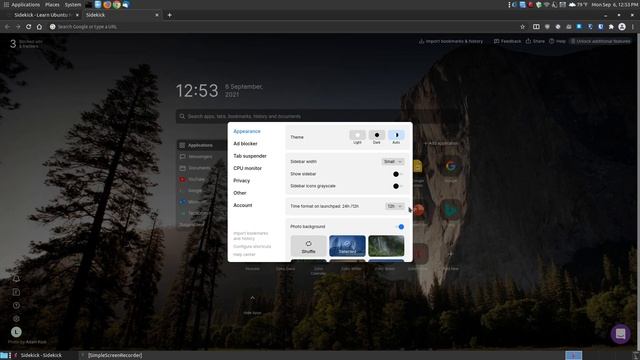This screenshot has width=640, height=360.
Task: Open the user profile avatar in toolbar
Action: [x=622, y=27]
